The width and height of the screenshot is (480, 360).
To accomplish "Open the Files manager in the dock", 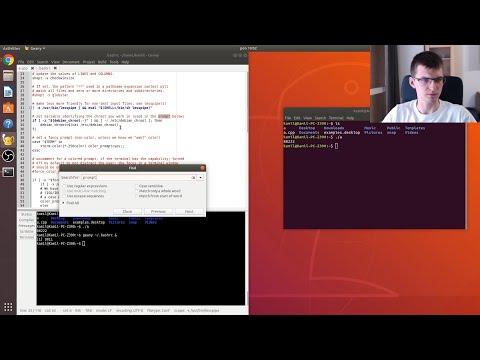I will (8, 76).
